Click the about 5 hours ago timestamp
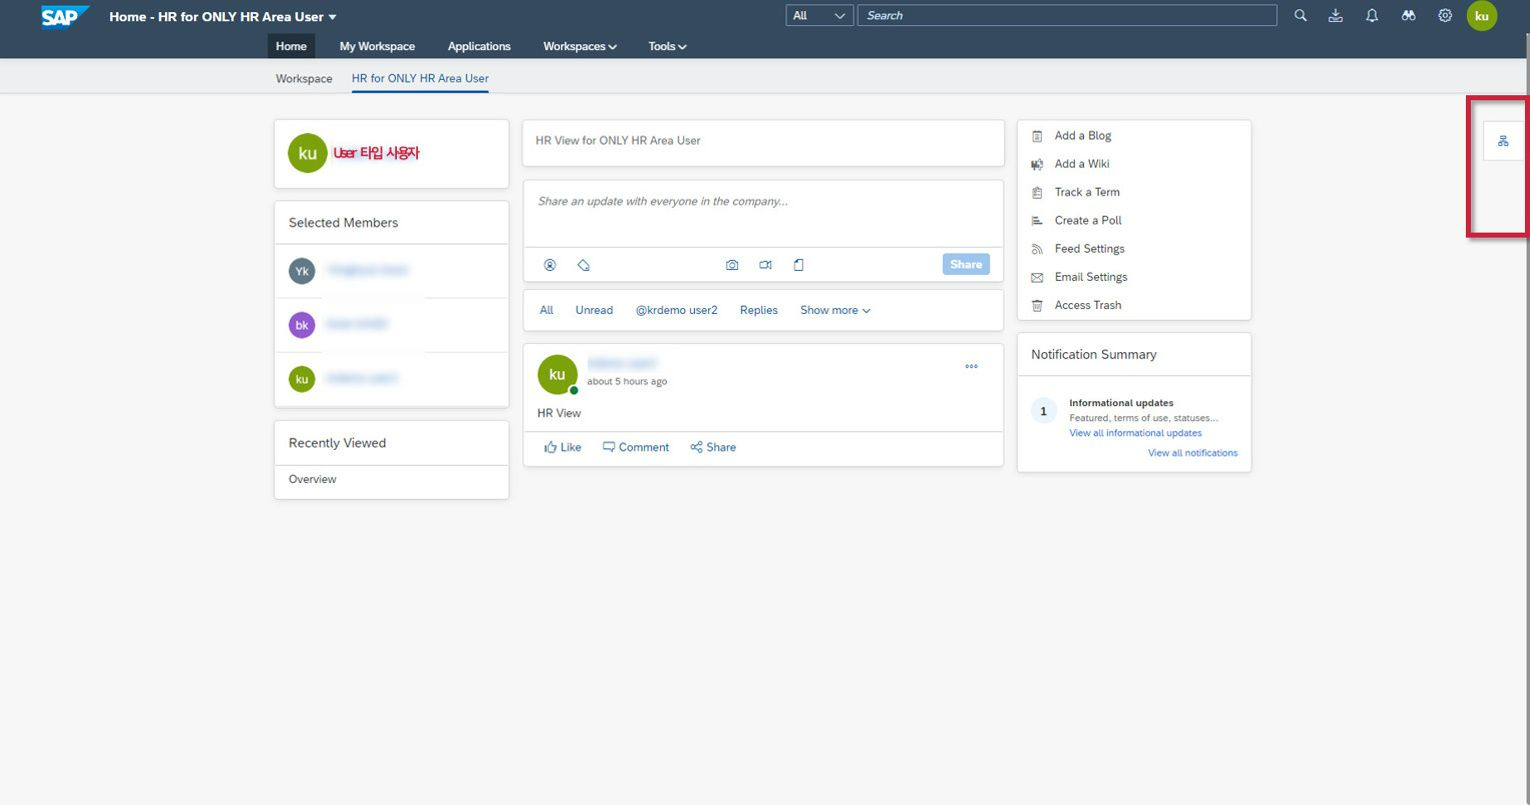The height and width of the screenshot is (805, 1530). click(x=627, y=381)
